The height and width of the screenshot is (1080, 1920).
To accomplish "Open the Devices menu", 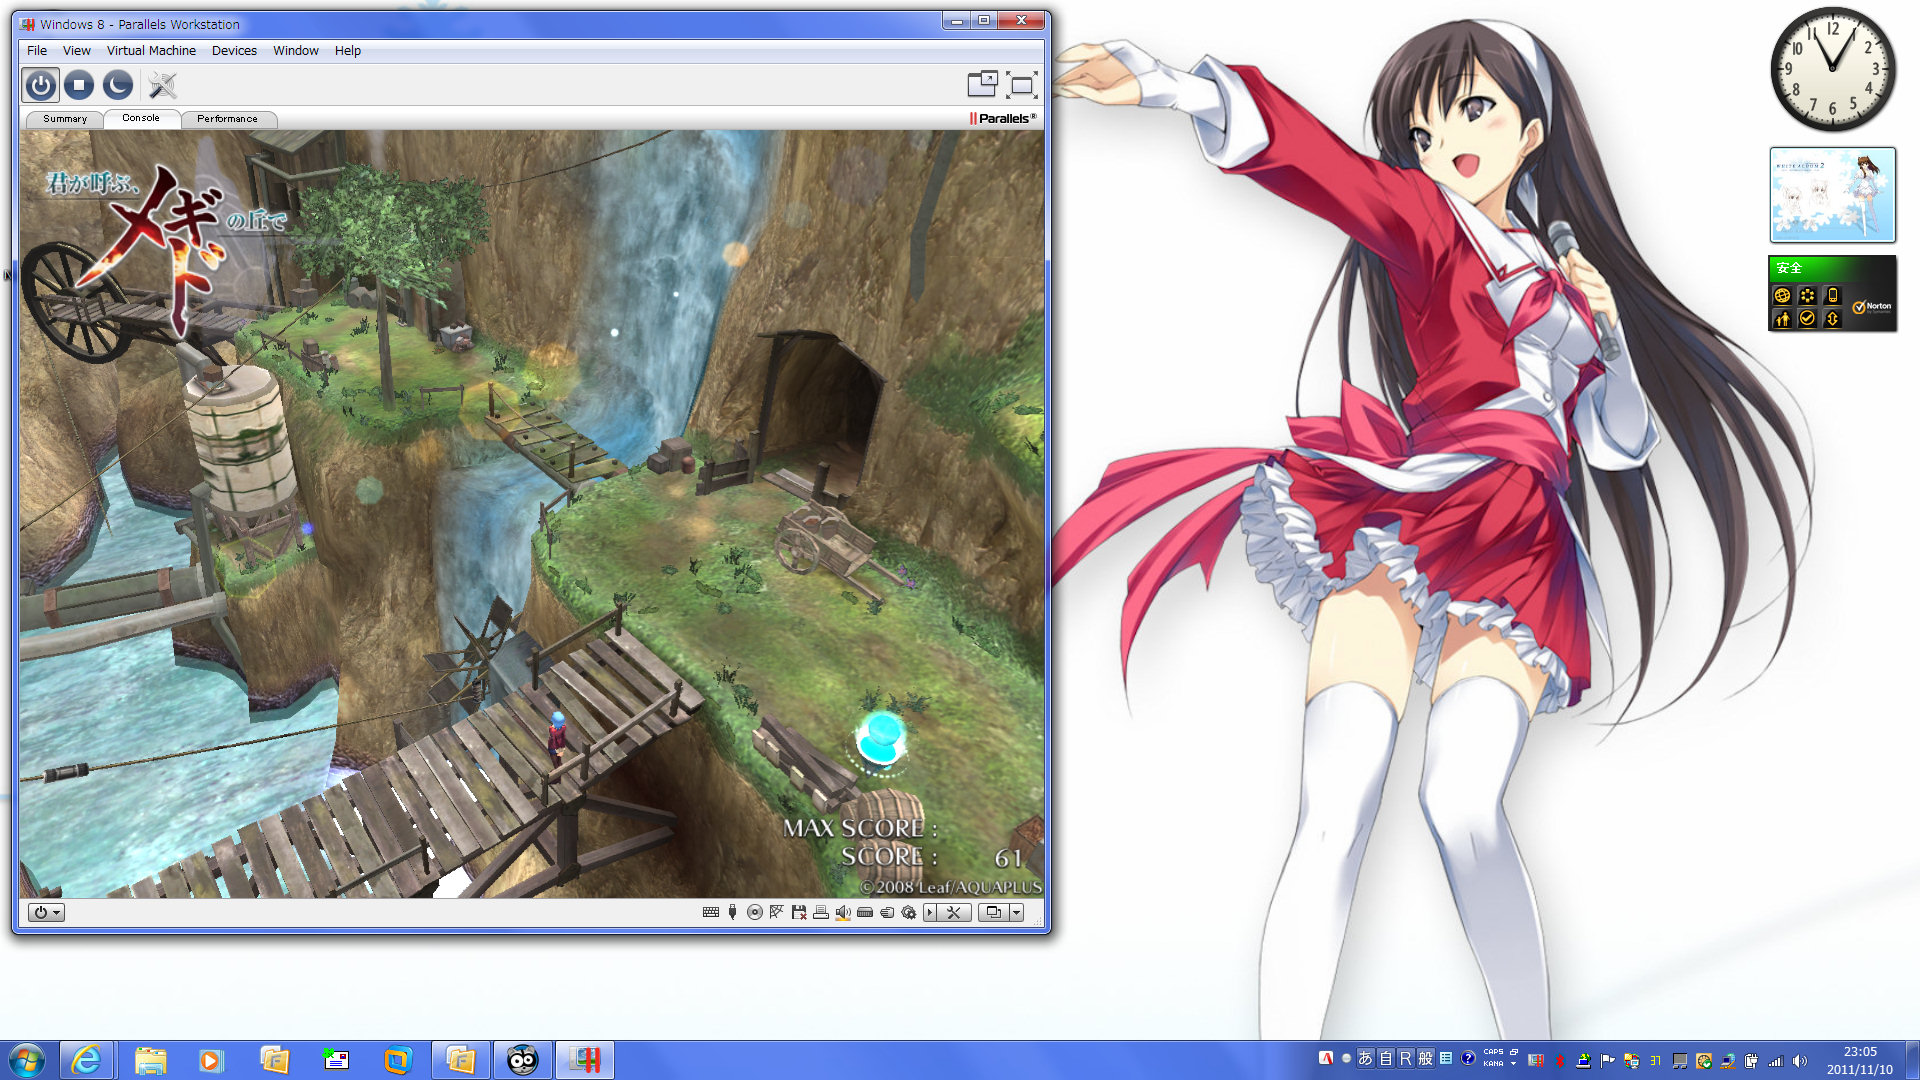I will [x=234, y=50].
